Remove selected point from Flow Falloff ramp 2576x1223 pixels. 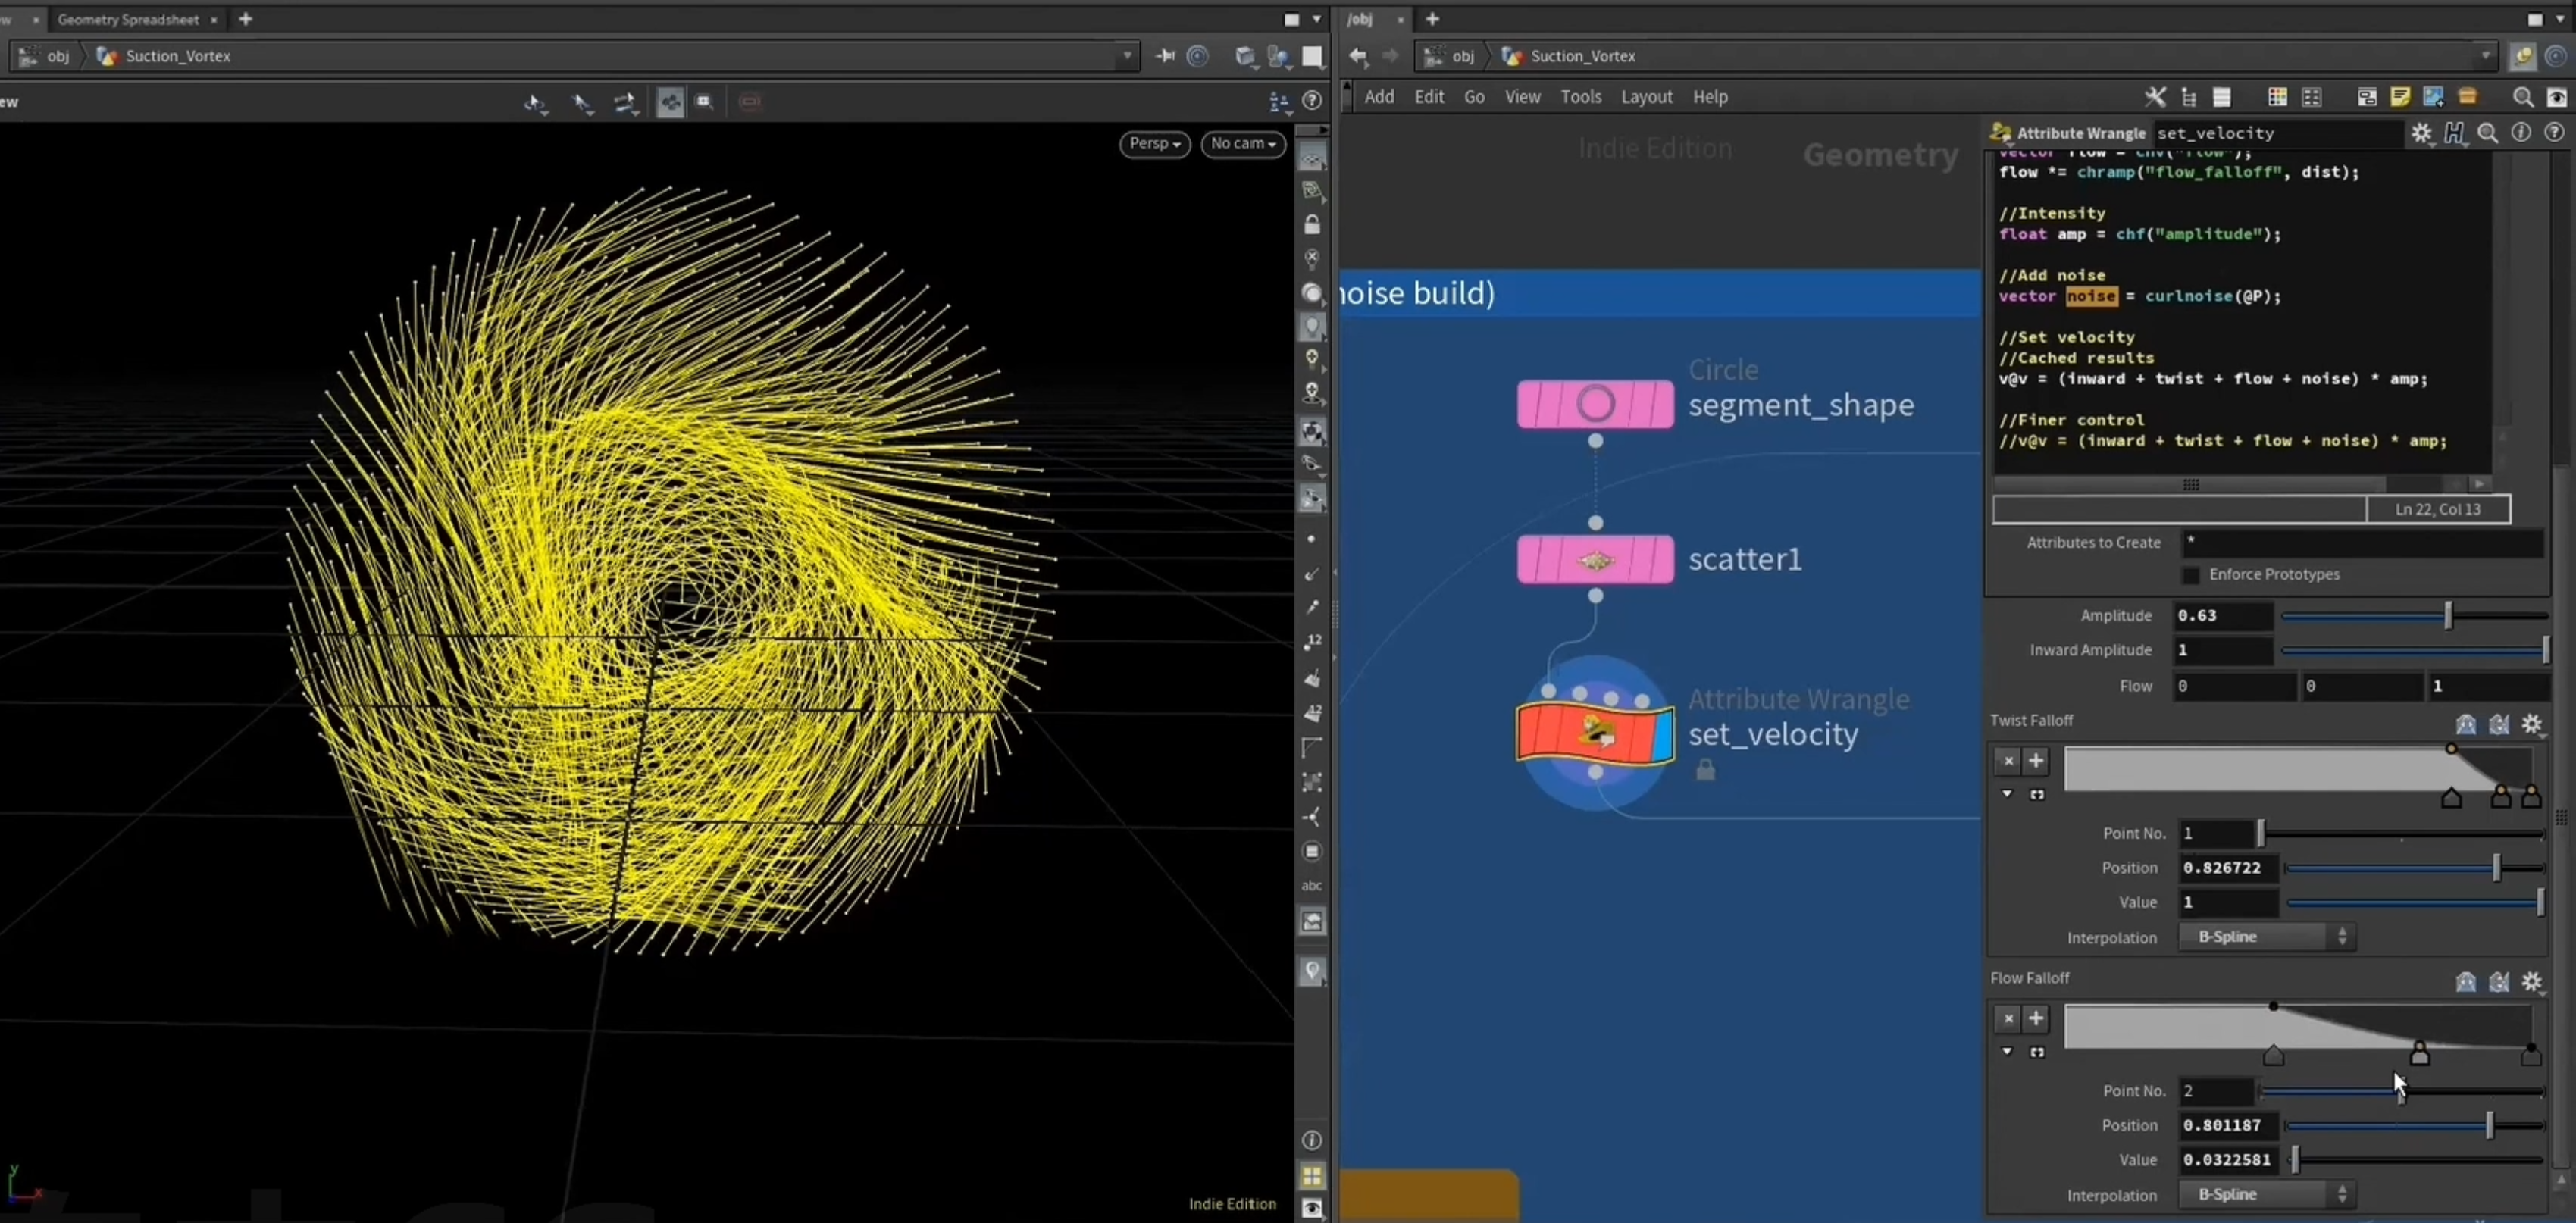click(x=2008, y=1019)
